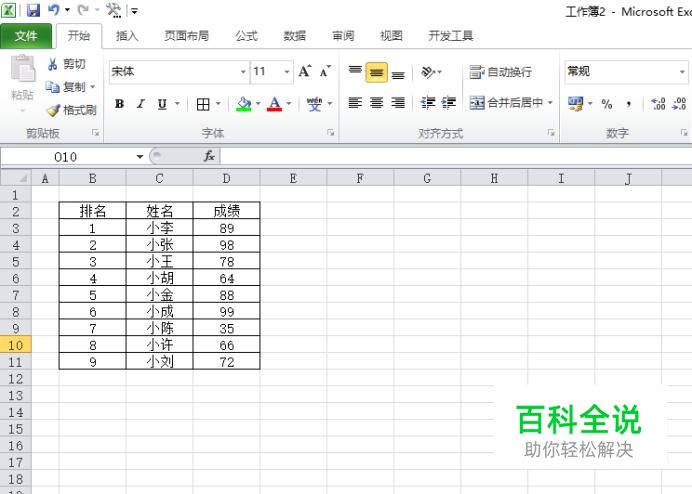The width and height of the screenshot is (692, 494).
Task: Open the Alignment group dialog launcher
Action: point(551,133)
